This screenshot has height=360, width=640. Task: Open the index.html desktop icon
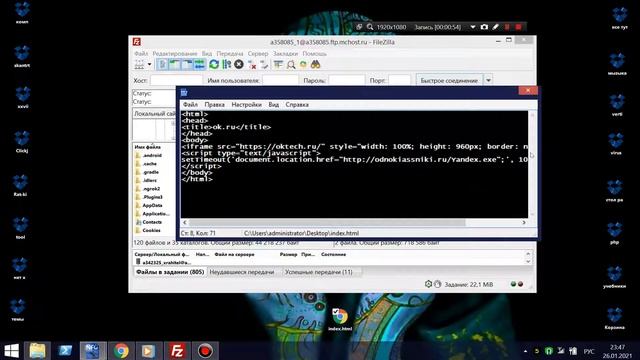click(x=340, y=319)
